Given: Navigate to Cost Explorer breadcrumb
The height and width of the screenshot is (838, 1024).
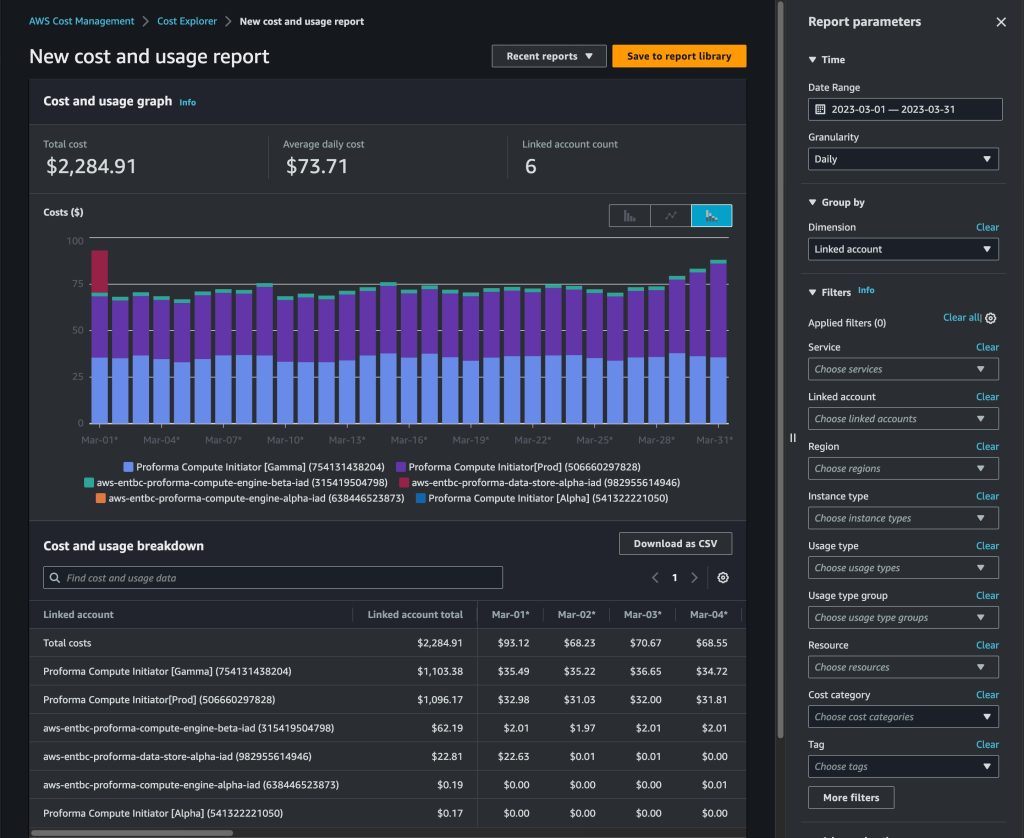Looking at the screenshot, I should point(187,21).
